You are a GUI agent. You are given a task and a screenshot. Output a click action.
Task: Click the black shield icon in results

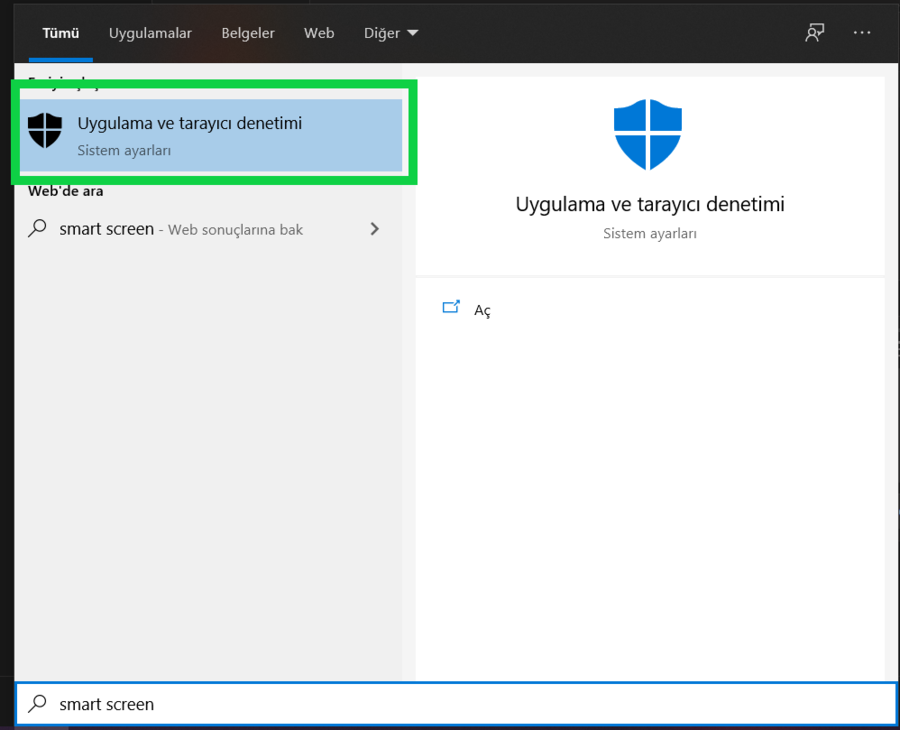(45, 130)
